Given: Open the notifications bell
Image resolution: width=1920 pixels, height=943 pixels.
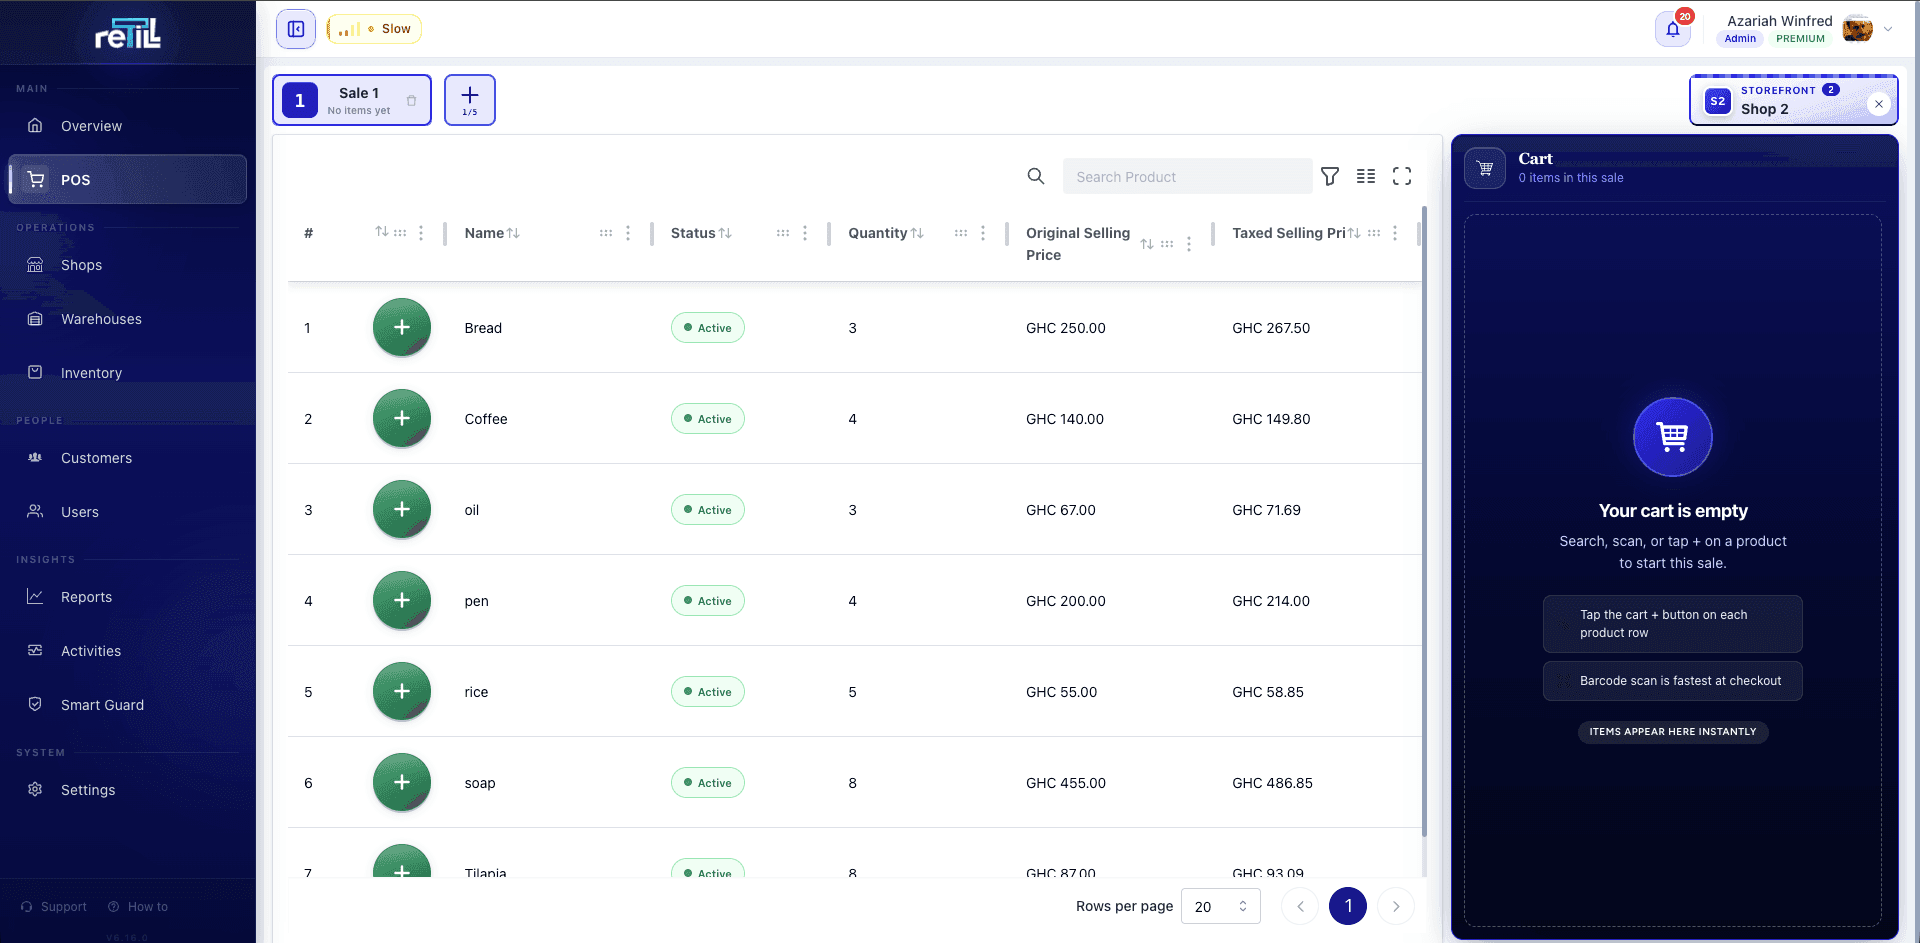Looking at the screenshot, I should (1672, 29).
